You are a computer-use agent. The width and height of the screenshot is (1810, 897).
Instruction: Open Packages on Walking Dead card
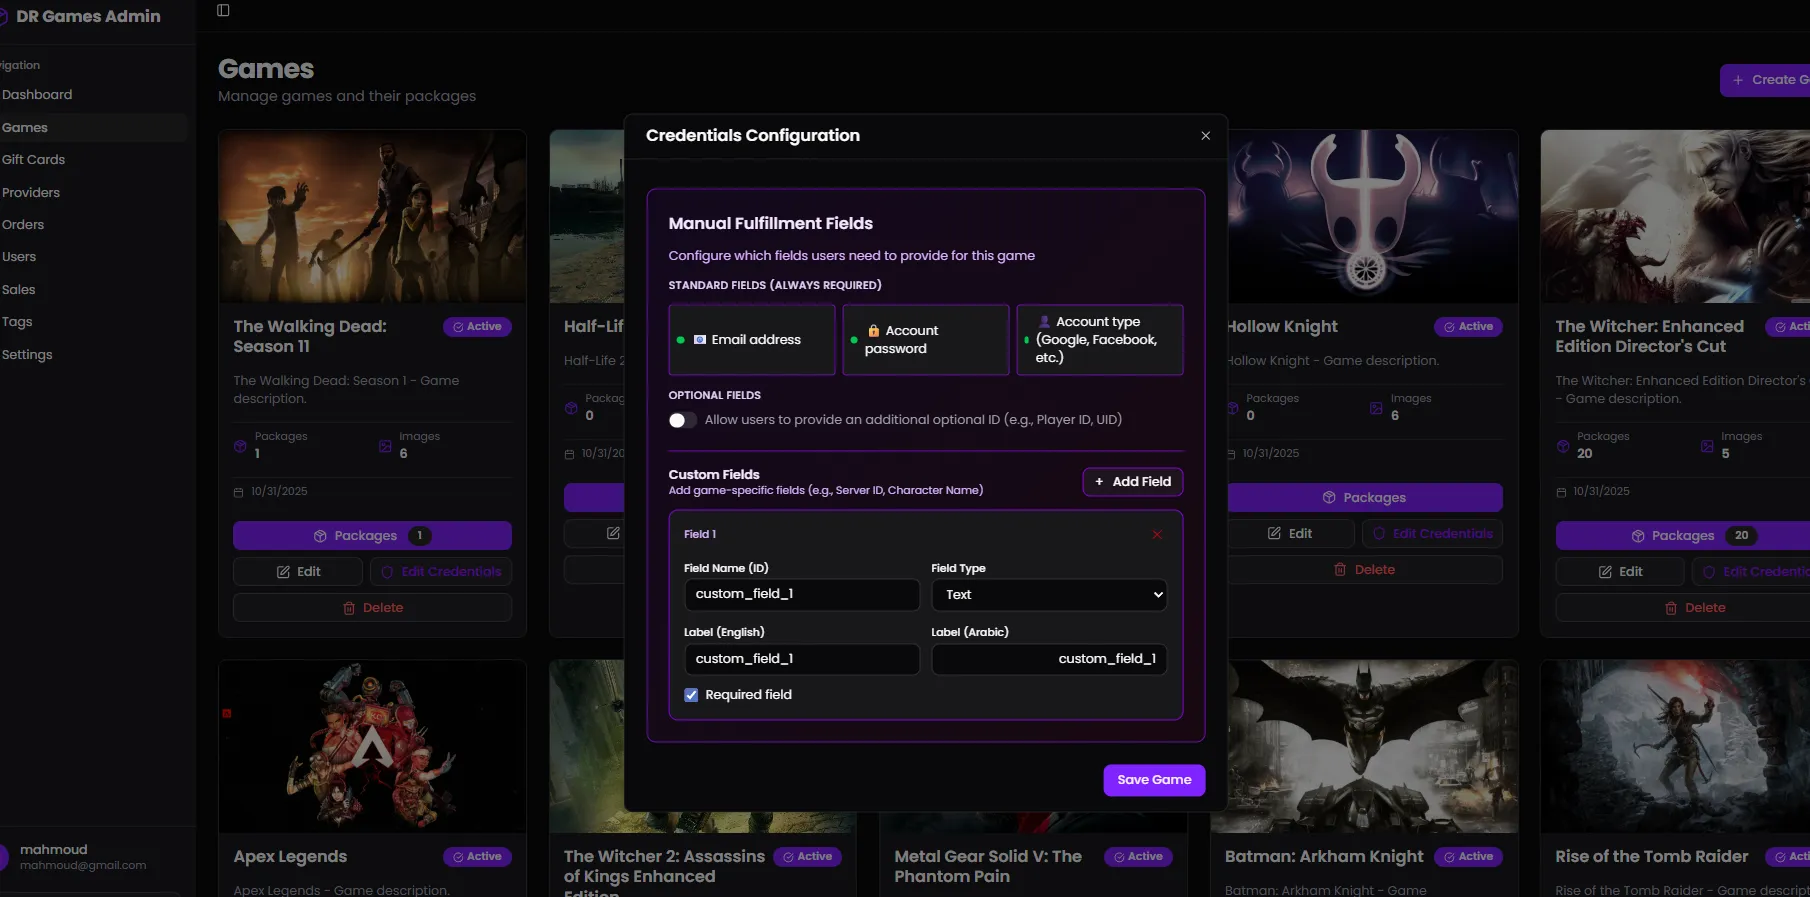point(372,536)
